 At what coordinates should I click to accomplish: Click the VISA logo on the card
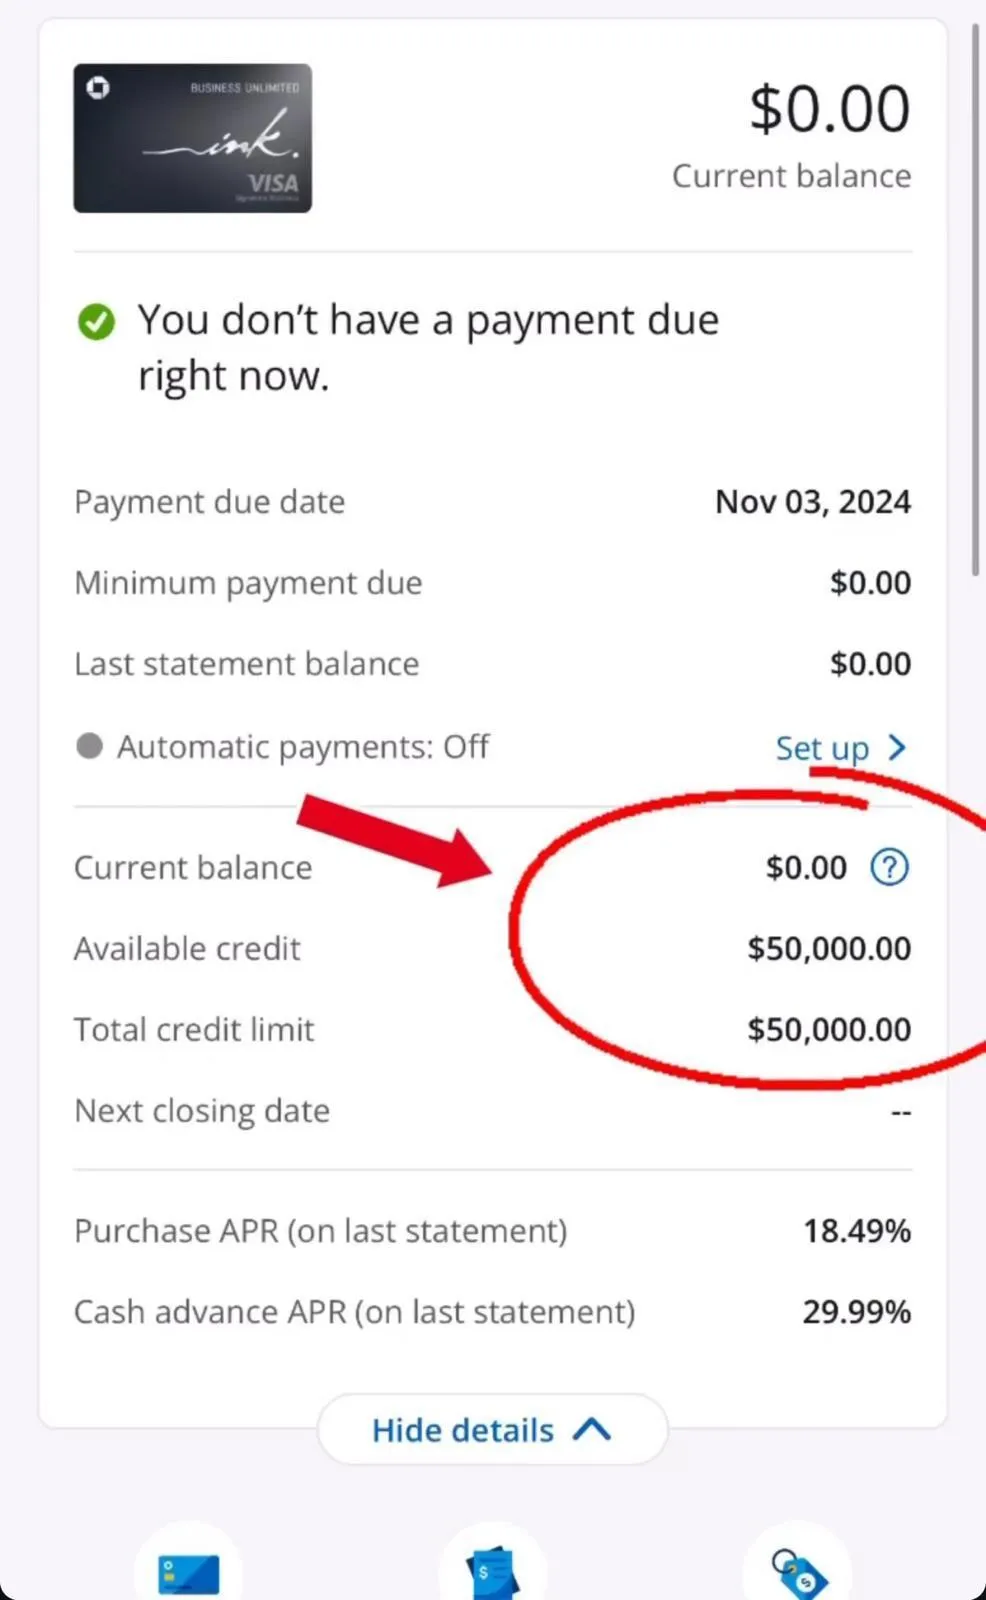click(273, 184)
